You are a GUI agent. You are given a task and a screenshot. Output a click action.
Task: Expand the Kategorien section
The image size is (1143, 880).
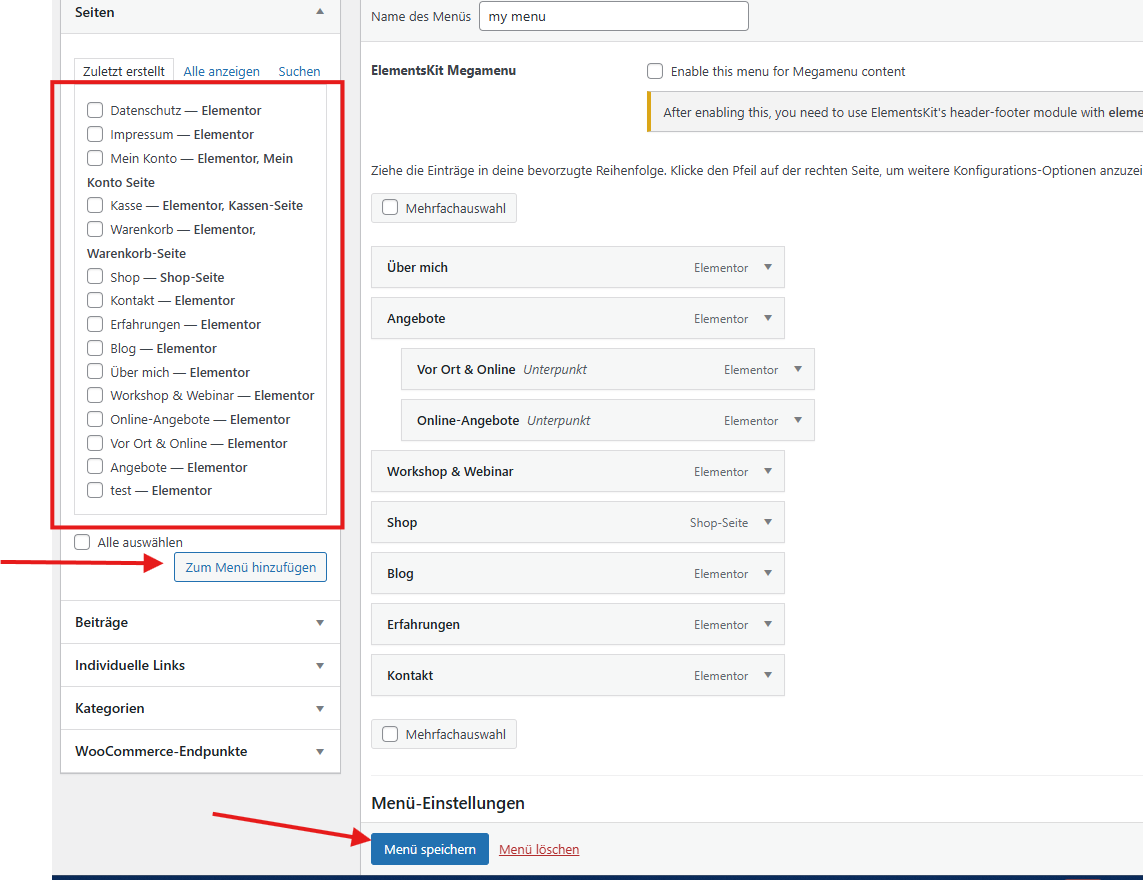point(320,708)
